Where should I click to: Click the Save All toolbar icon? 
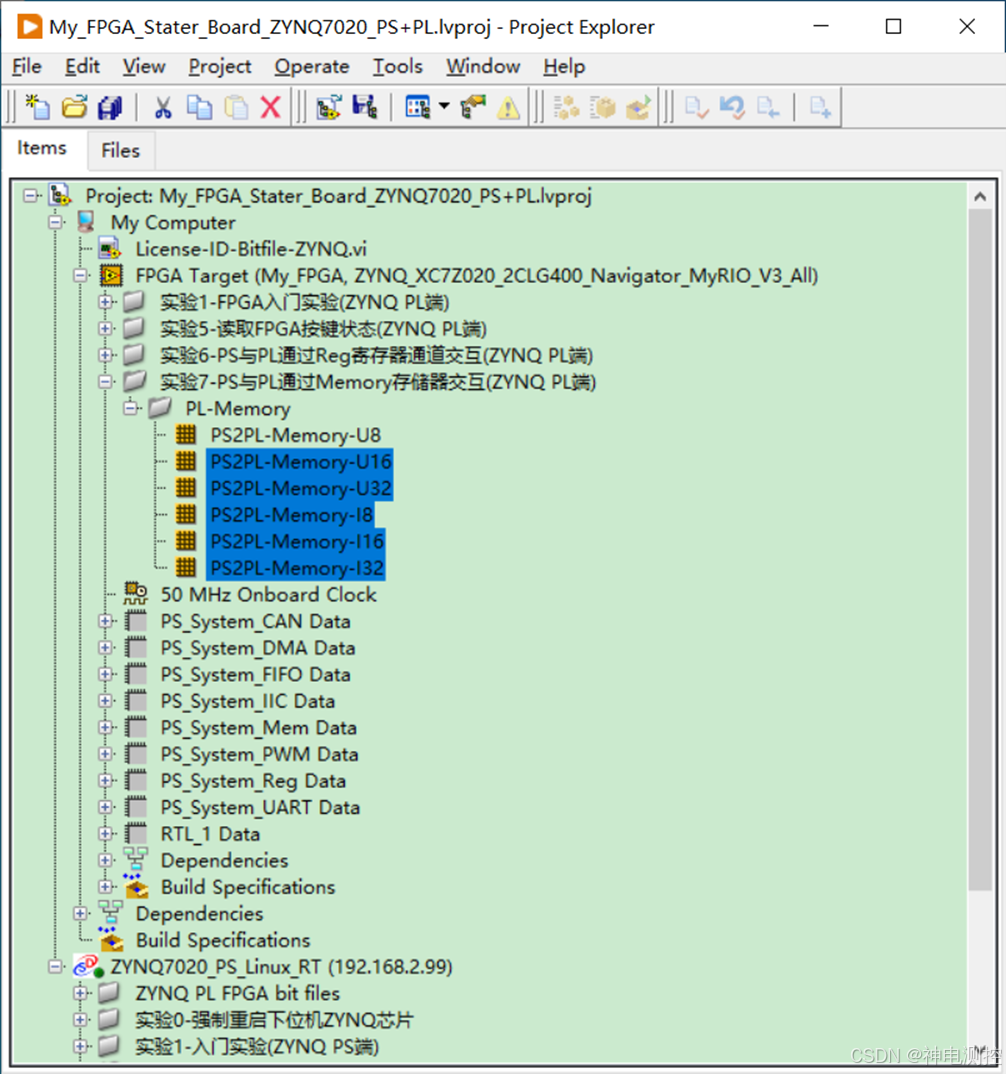pyautogui.click(x=110, y=108)
